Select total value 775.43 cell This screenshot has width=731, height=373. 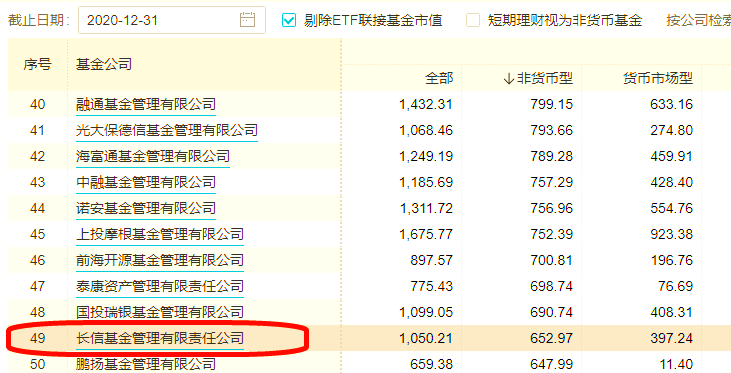coord(431,286)
